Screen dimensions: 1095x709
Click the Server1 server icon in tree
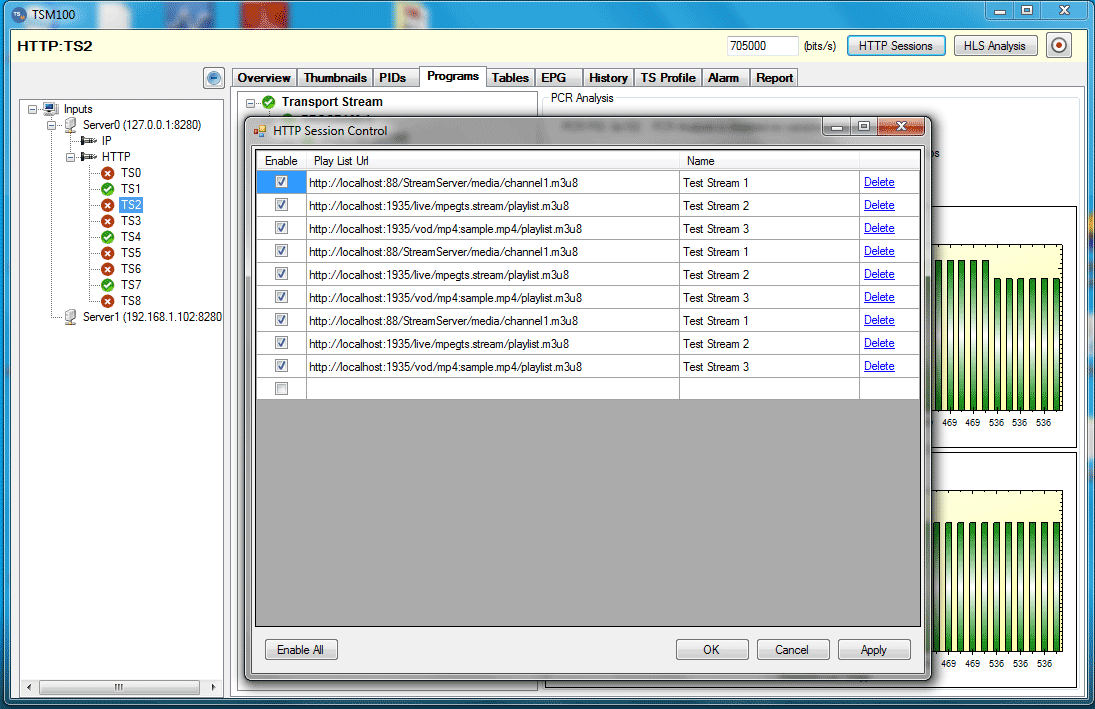click(x=70, y=317)
